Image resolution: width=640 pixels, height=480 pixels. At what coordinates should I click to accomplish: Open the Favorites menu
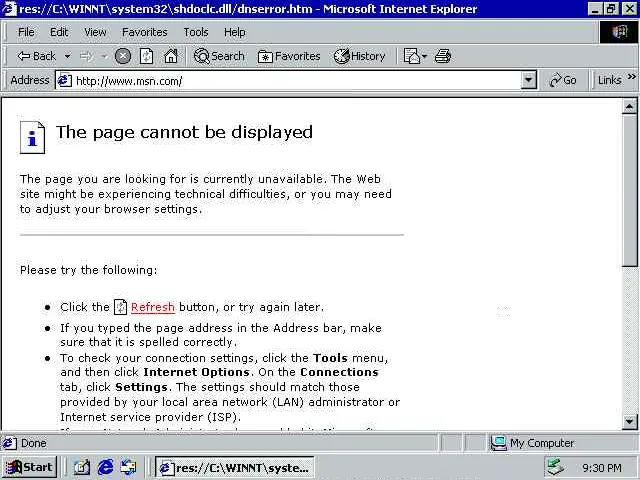[144, 32]
